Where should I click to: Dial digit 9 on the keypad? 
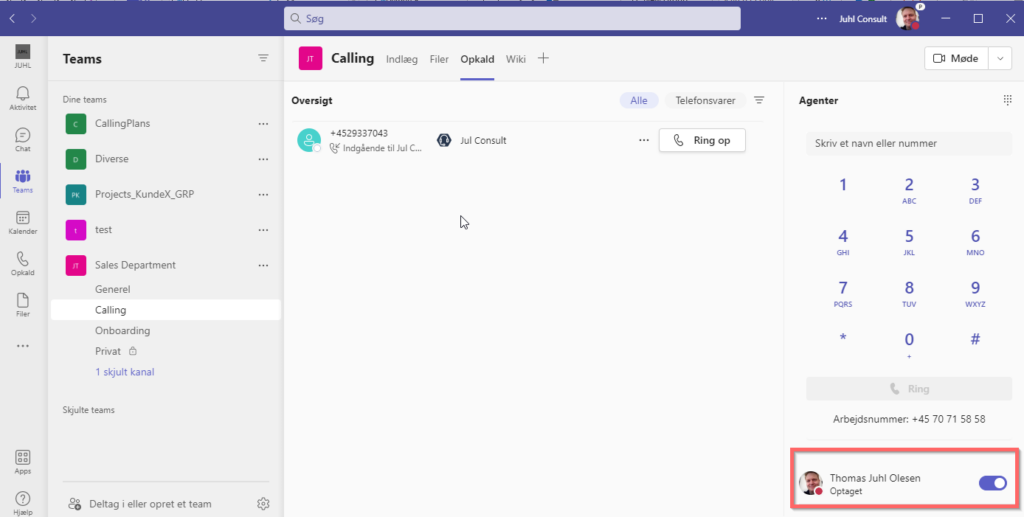coord(975,293)
